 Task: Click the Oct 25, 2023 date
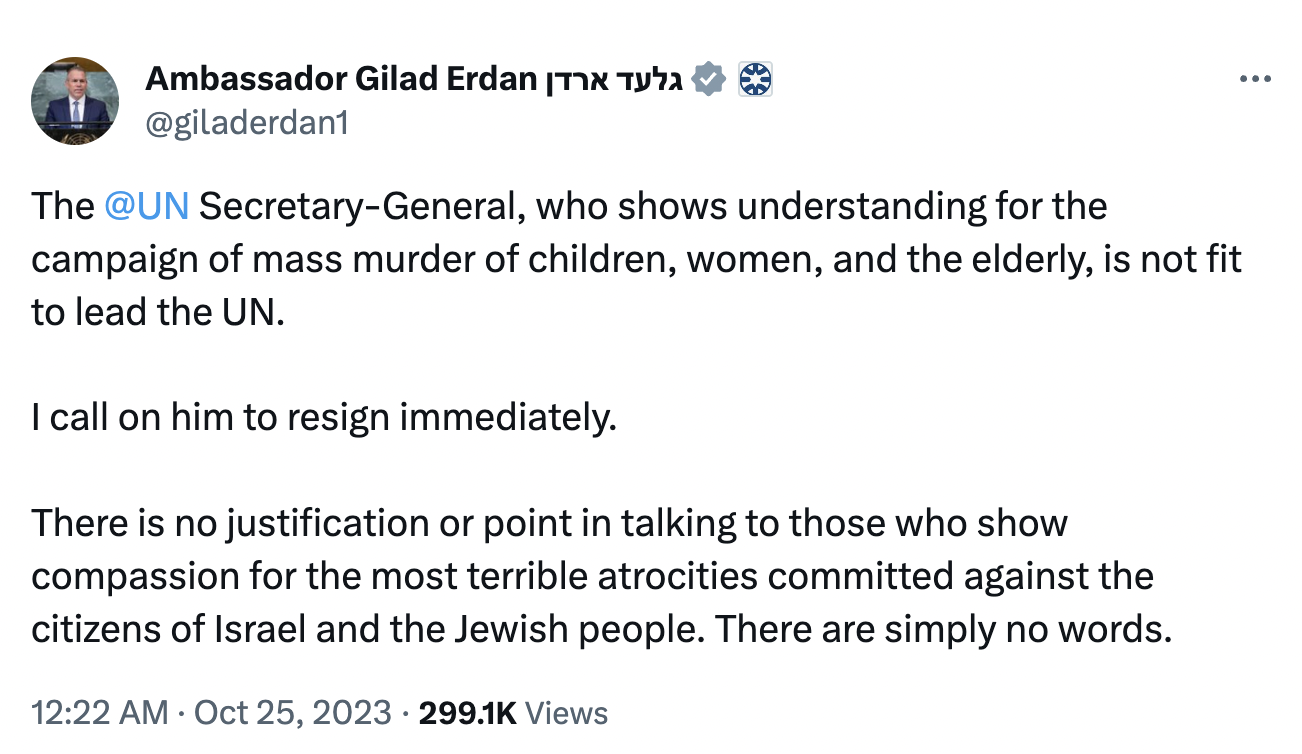[x=293, y=713]
